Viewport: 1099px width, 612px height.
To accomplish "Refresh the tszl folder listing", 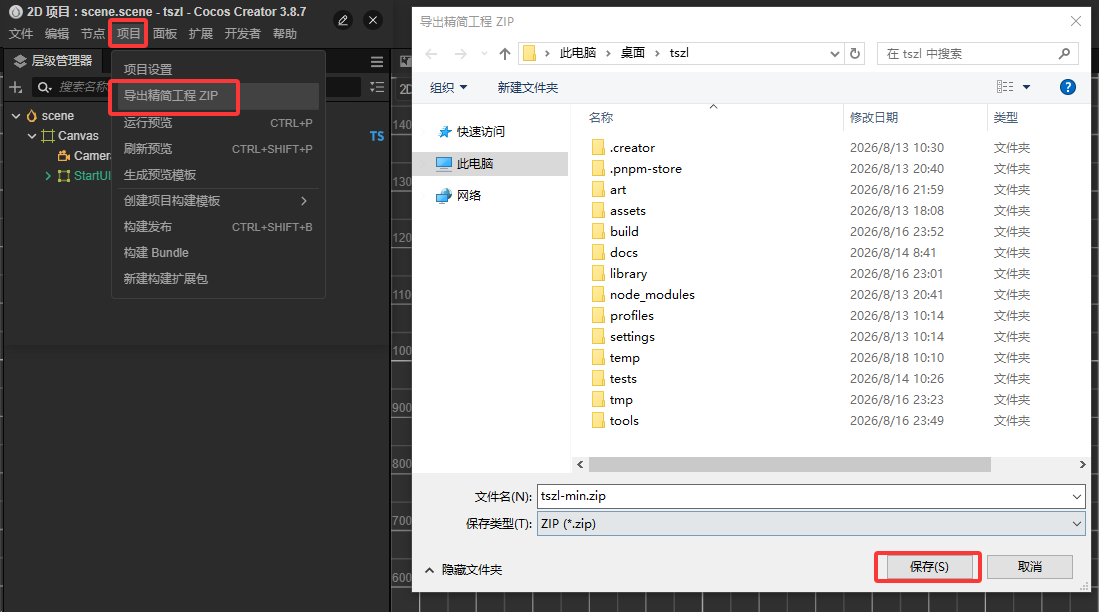I will click(x=854, y=53).
